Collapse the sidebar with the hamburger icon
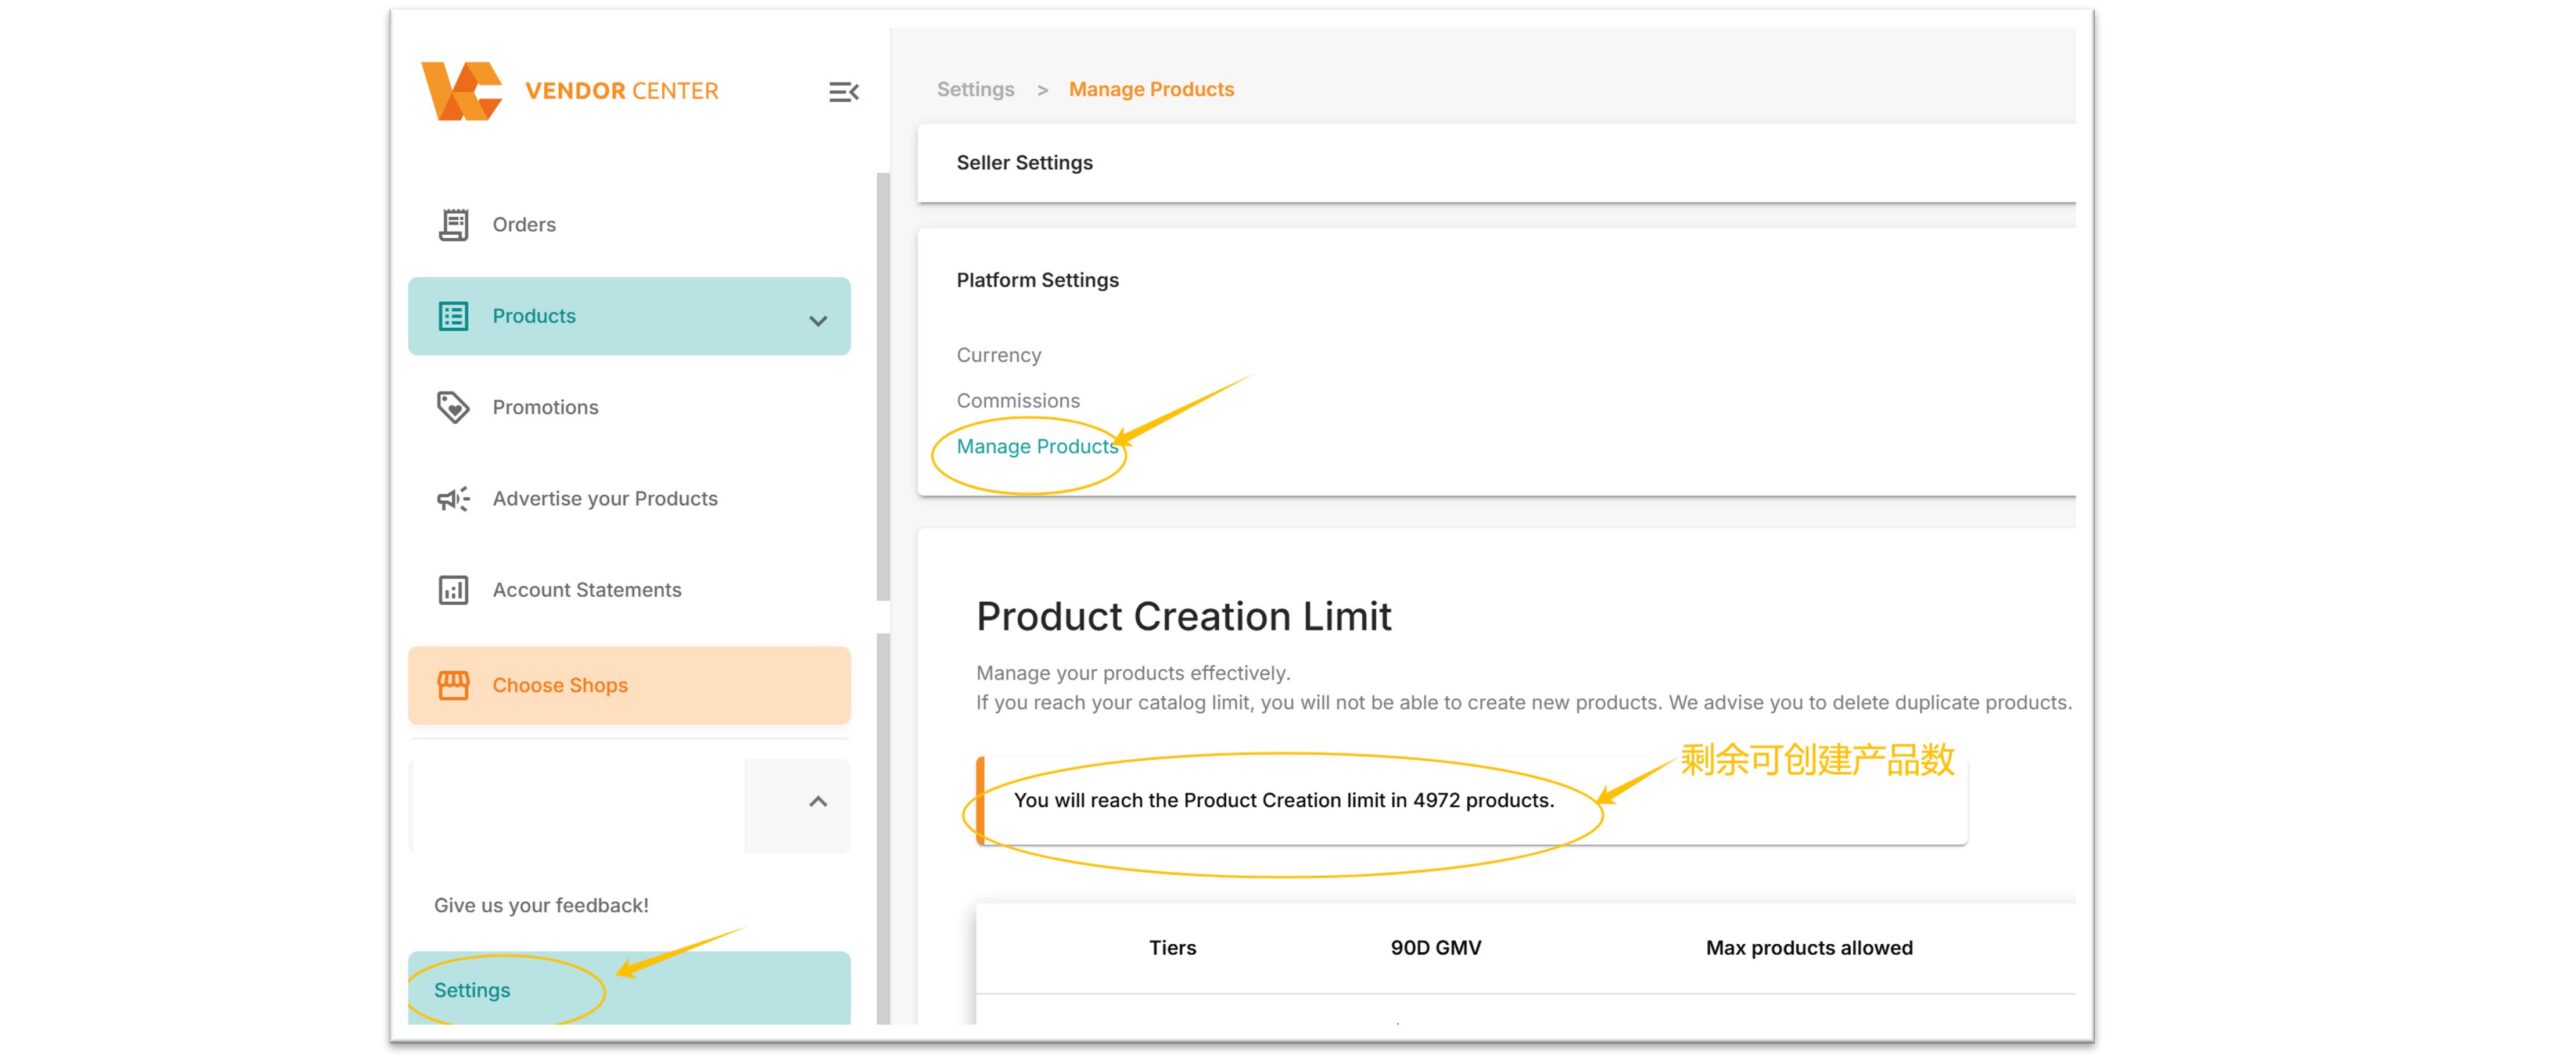Screen dimensions: 2560x1060 [843, 92]
